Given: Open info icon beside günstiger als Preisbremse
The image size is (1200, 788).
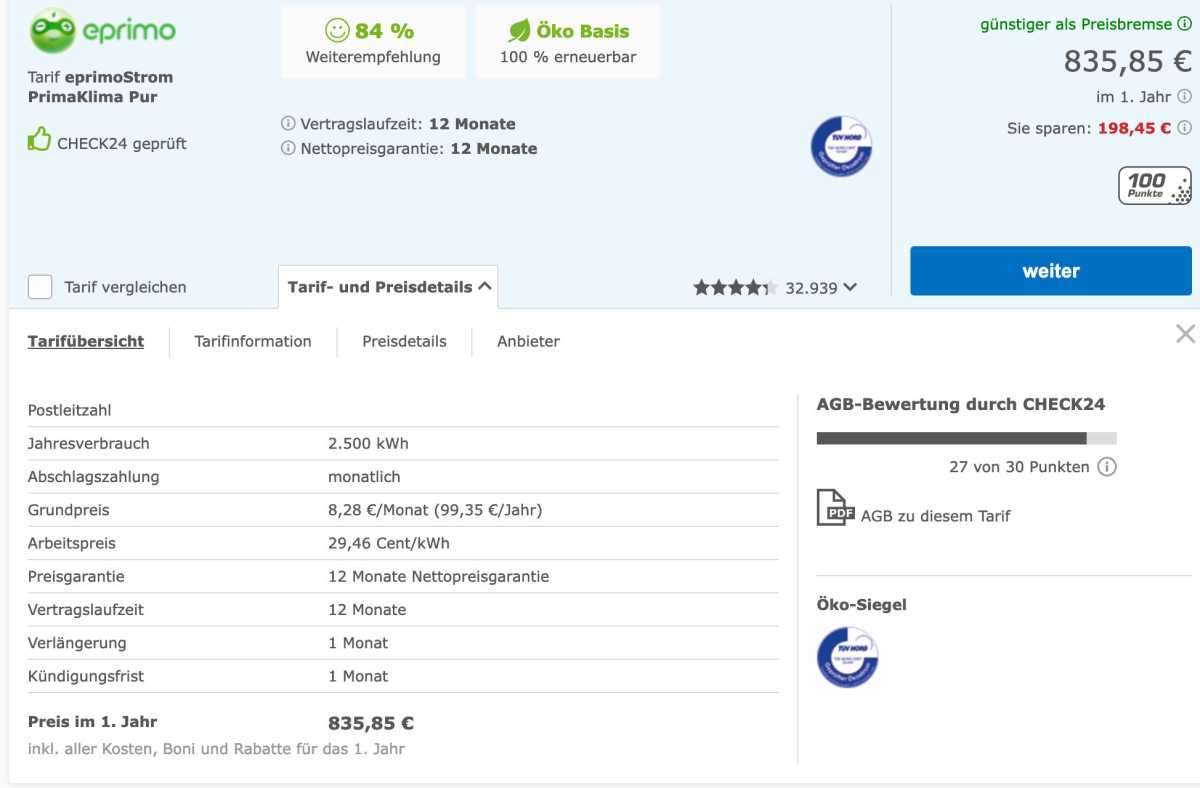Looking at the screenshot, I should [x=1184, y=24].
